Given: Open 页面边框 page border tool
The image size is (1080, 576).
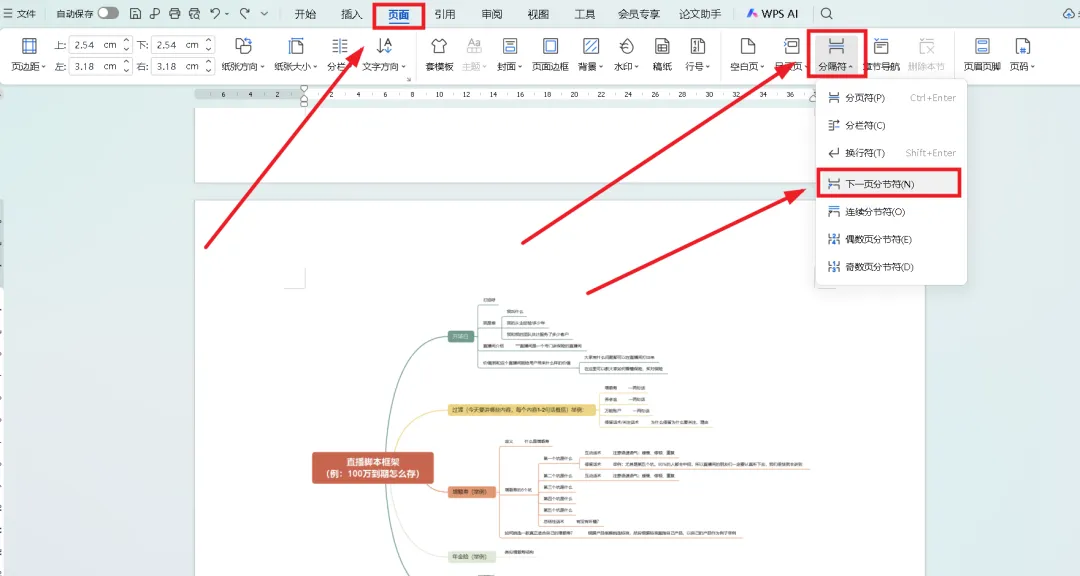Looking at the screenshot, I should pyautogui.click(x=550, y=54).
